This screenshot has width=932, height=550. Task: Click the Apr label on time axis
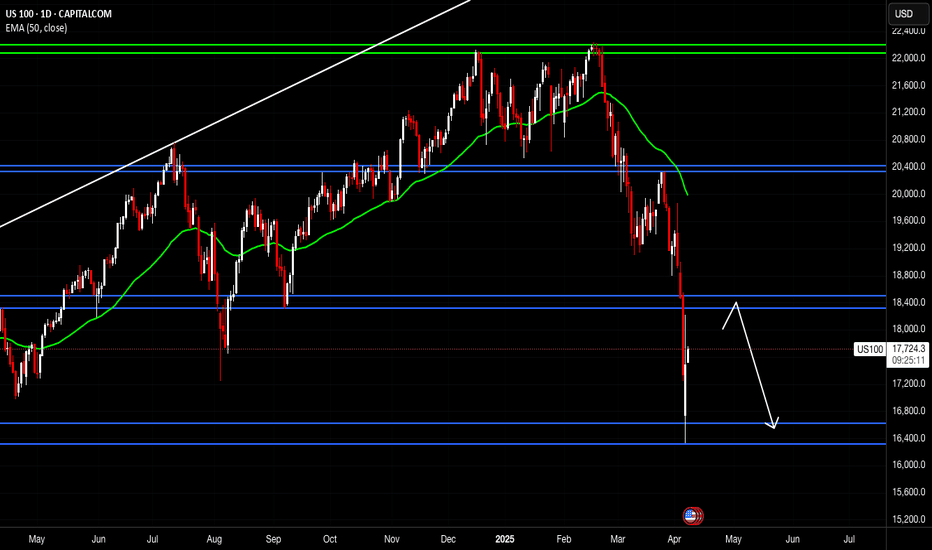pyautogui.click(x=674, y=539)
